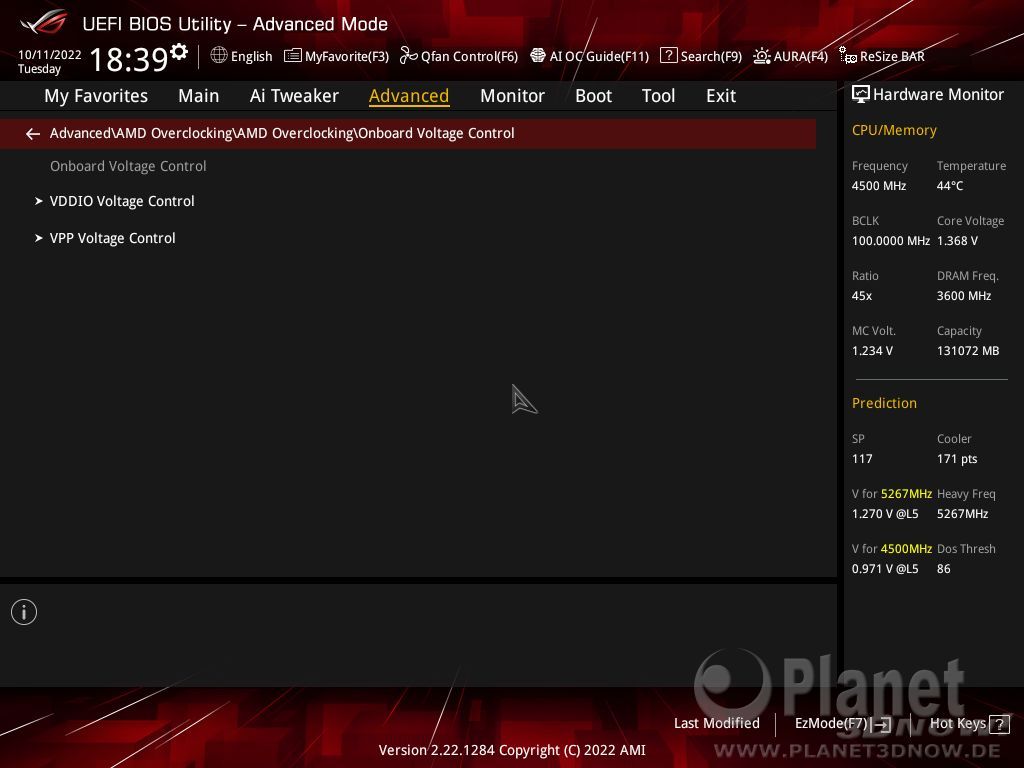Click the 100.0000 MHz BCLK value
This screenshot has width=1024, height=768.
point(891,240)
